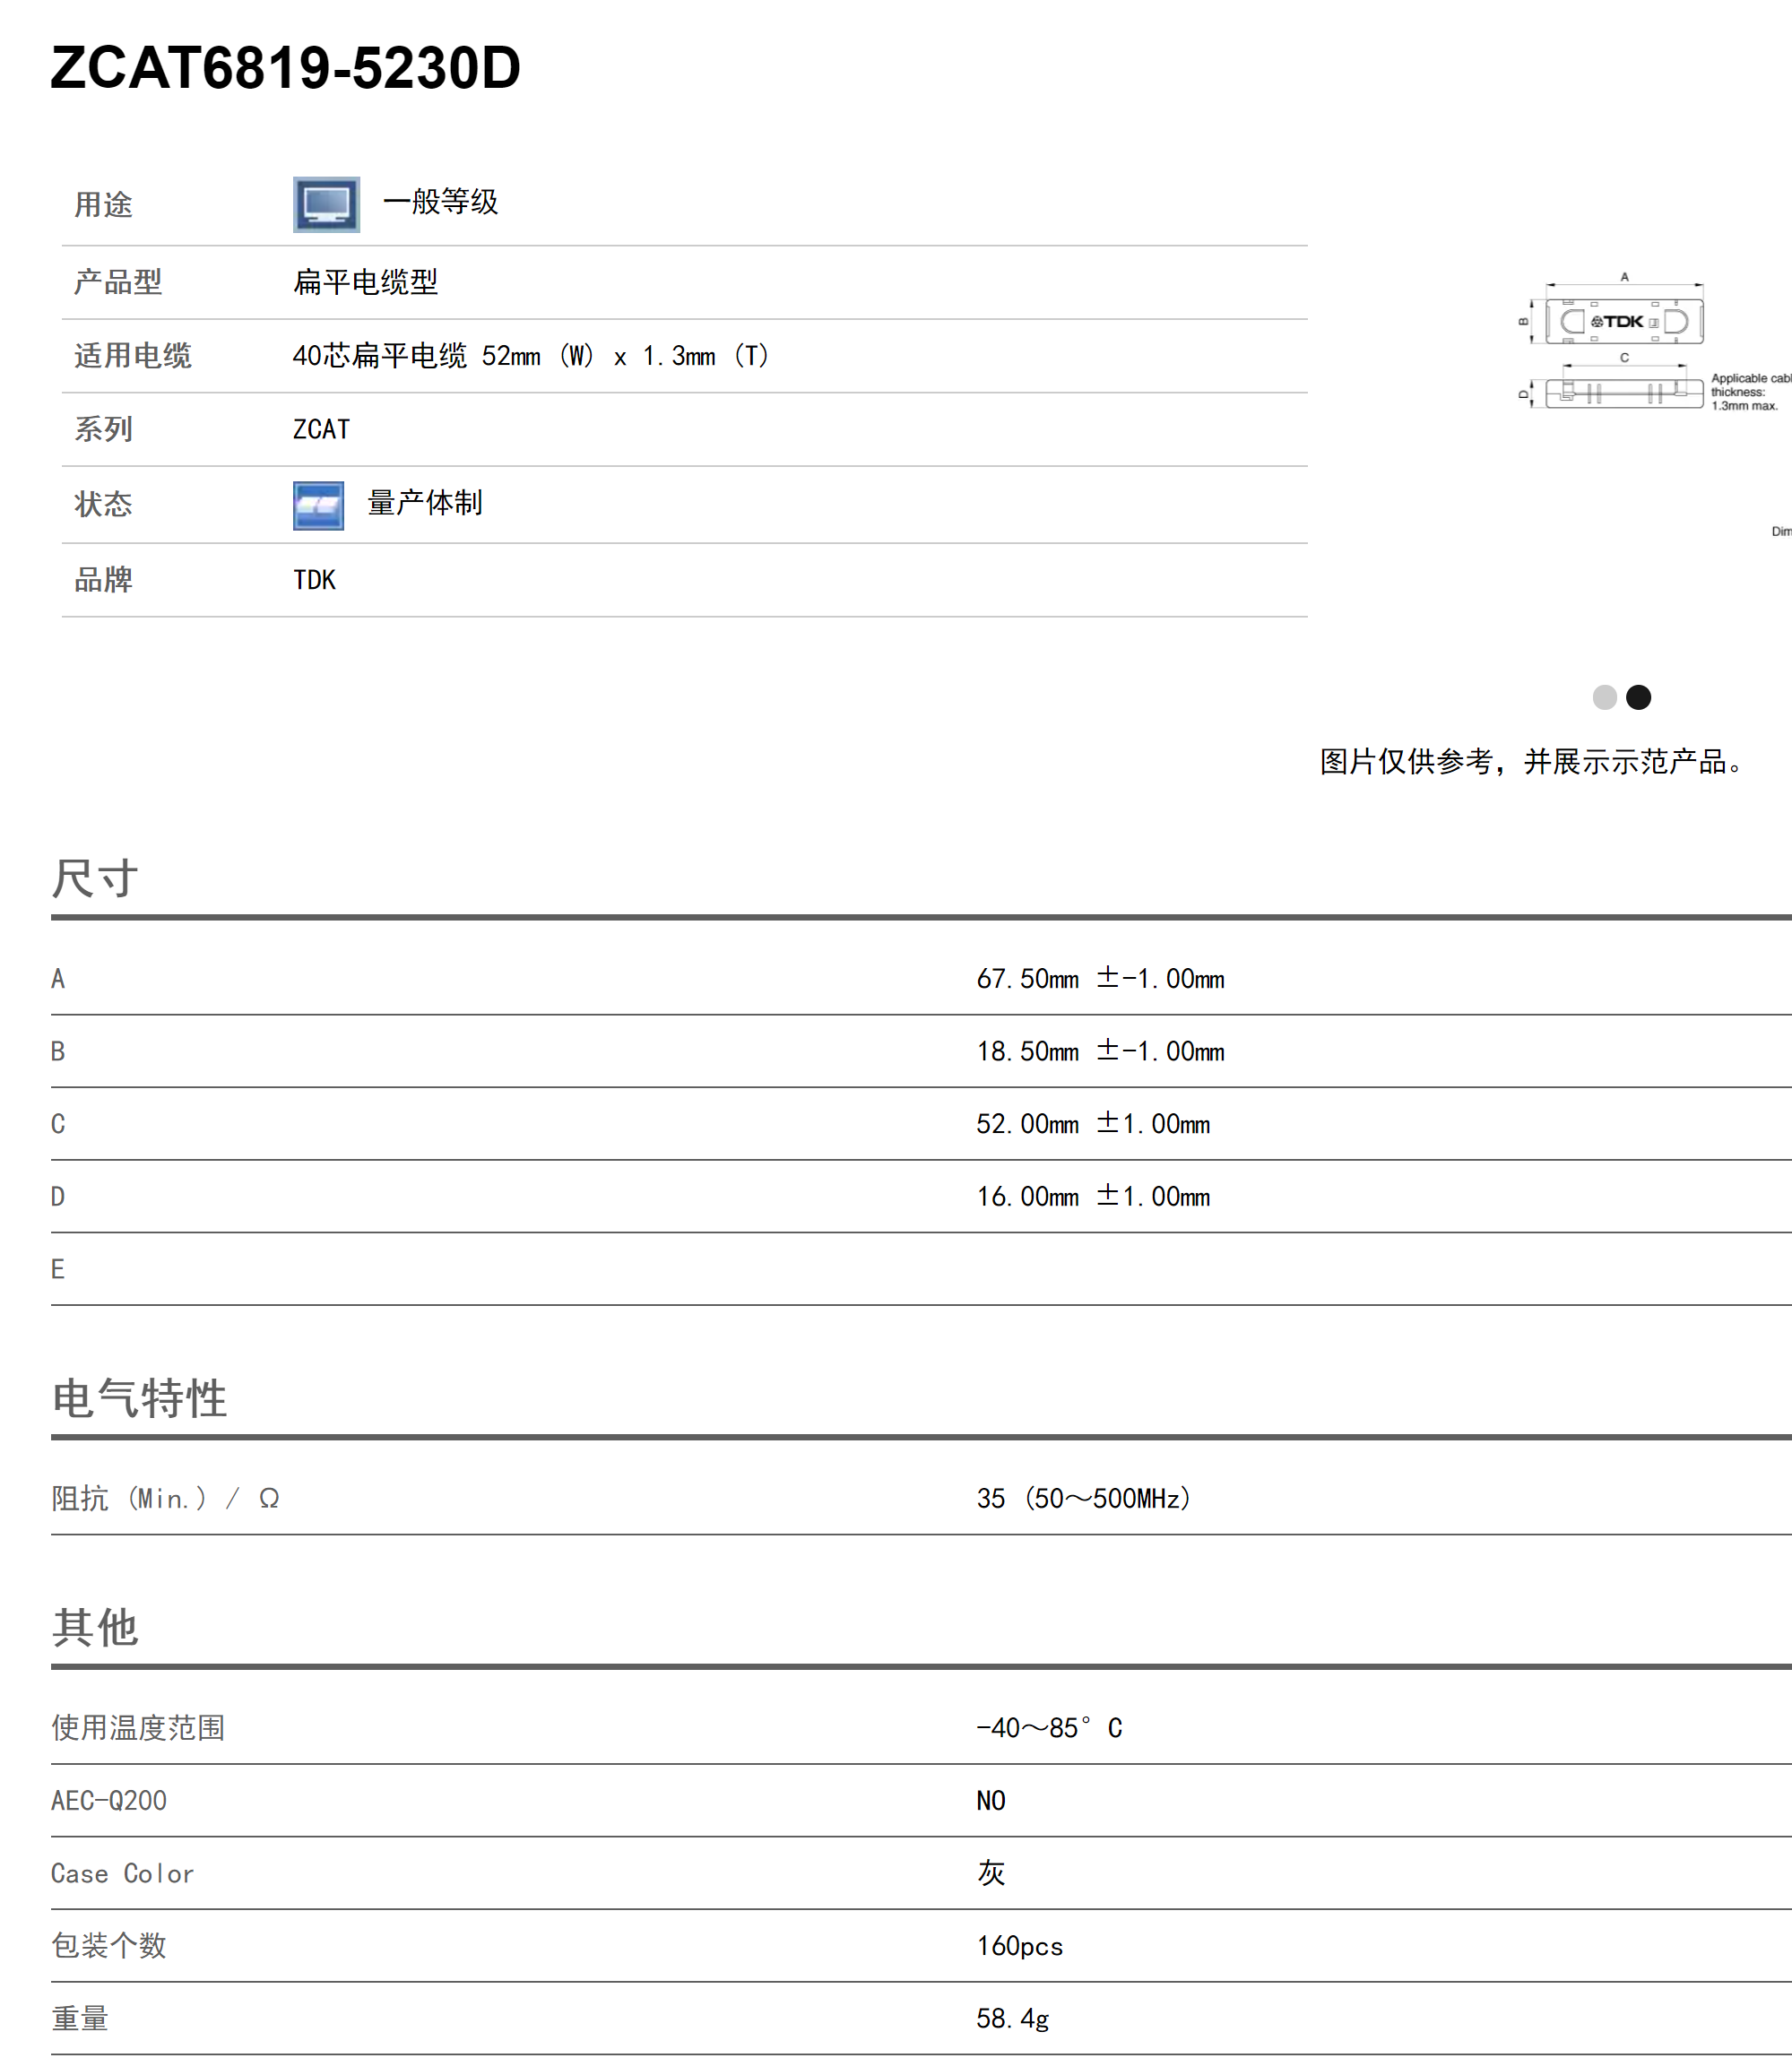Click the '量产体制' status text
The width and height of the screenshot is (1792, 2058).
(x=424, y=503)
